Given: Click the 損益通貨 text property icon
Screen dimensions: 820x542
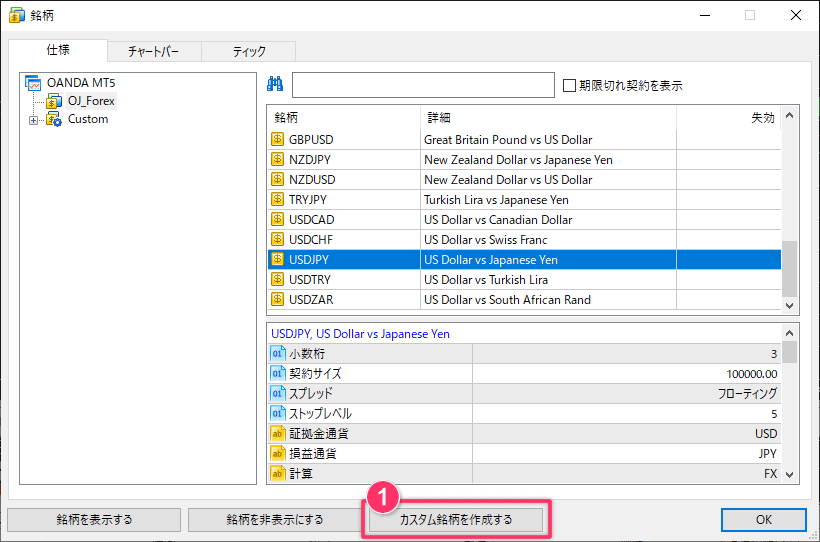Looking at the screenshot, I should pyautogui.click(x=278, y=453).
